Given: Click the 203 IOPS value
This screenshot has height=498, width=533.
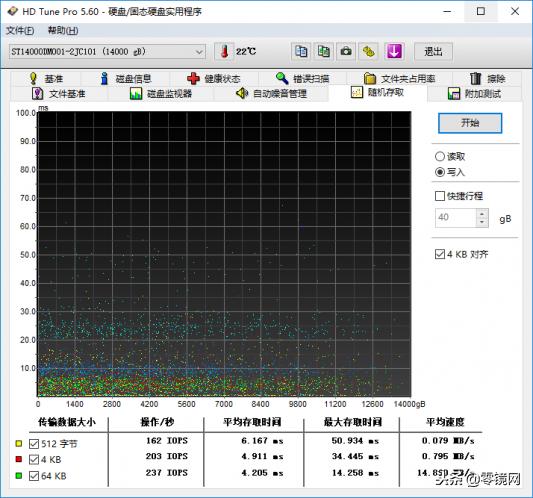Looking at the screenshot, I should pos(167,456).
